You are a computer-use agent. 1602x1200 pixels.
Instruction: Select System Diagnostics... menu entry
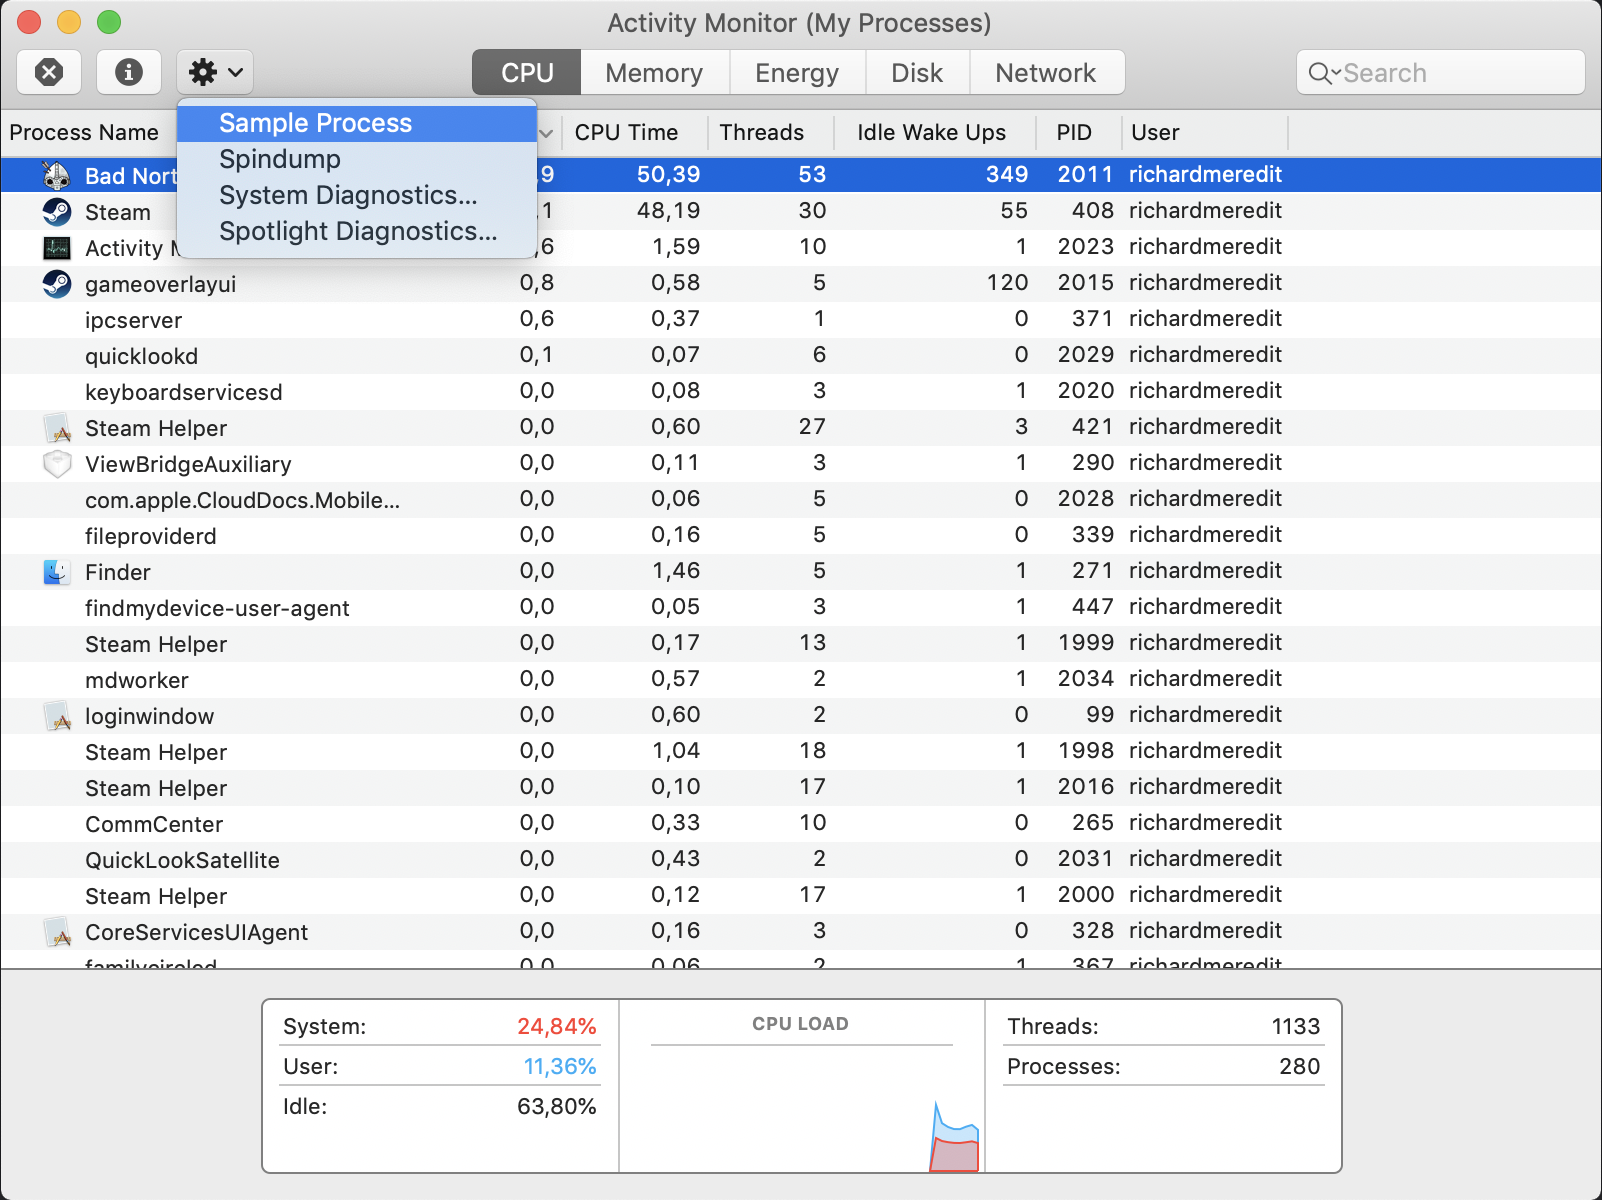(357, 195)
